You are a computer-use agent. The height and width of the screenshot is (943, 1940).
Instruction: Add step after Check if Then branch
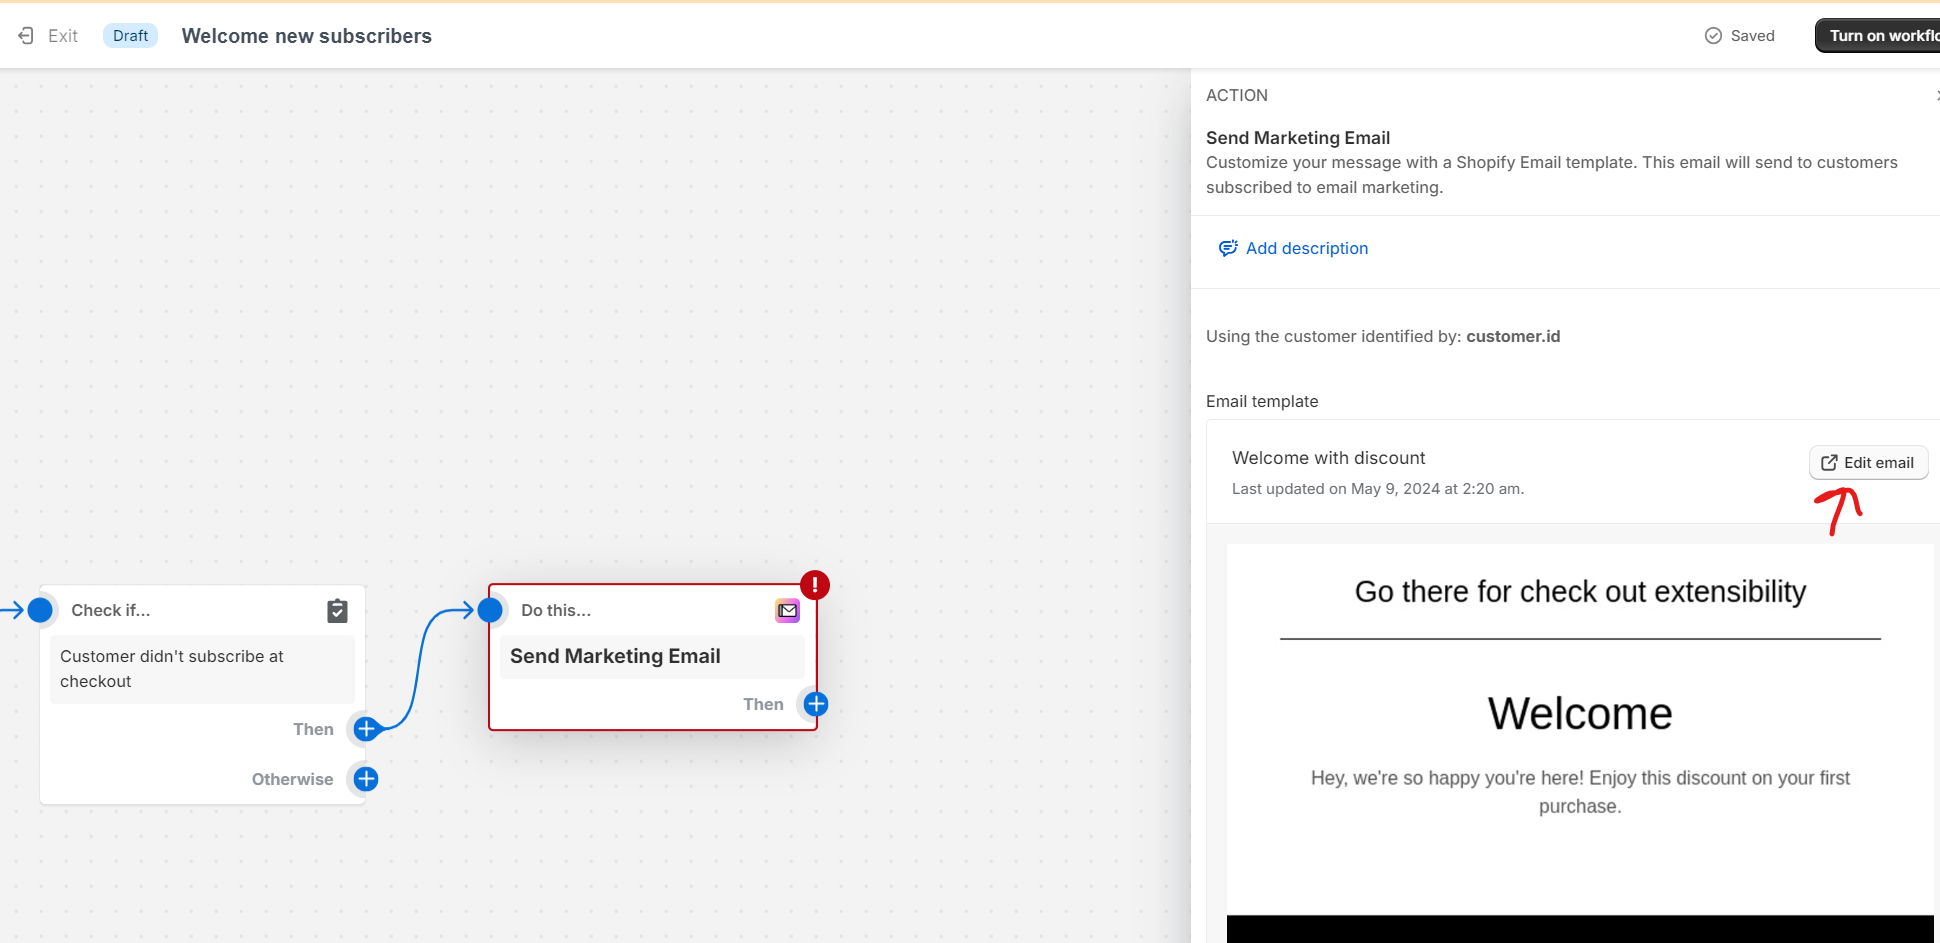[x=366, y=729]
